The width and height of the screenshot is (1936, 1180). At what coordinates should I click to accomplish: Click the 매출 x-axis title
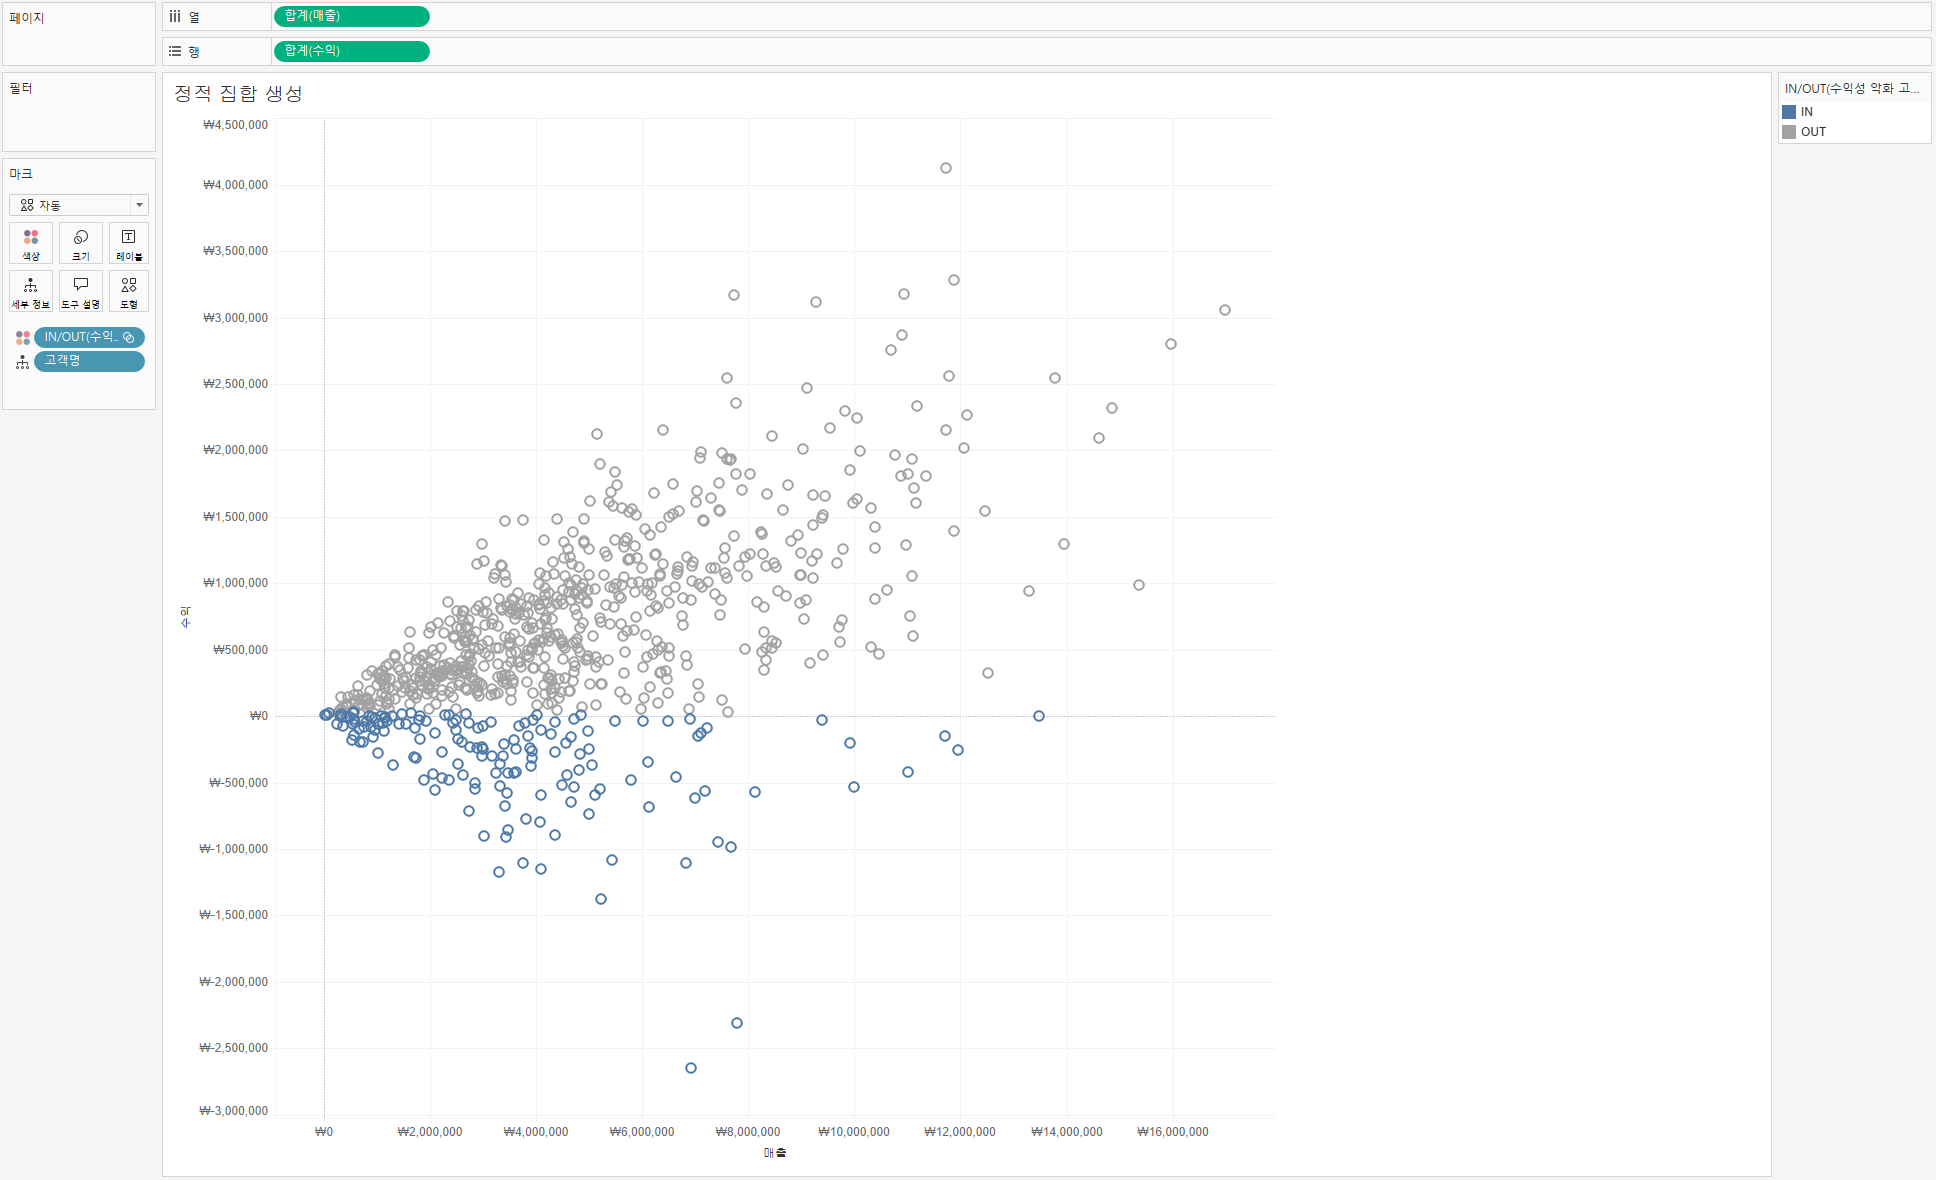775,1153
